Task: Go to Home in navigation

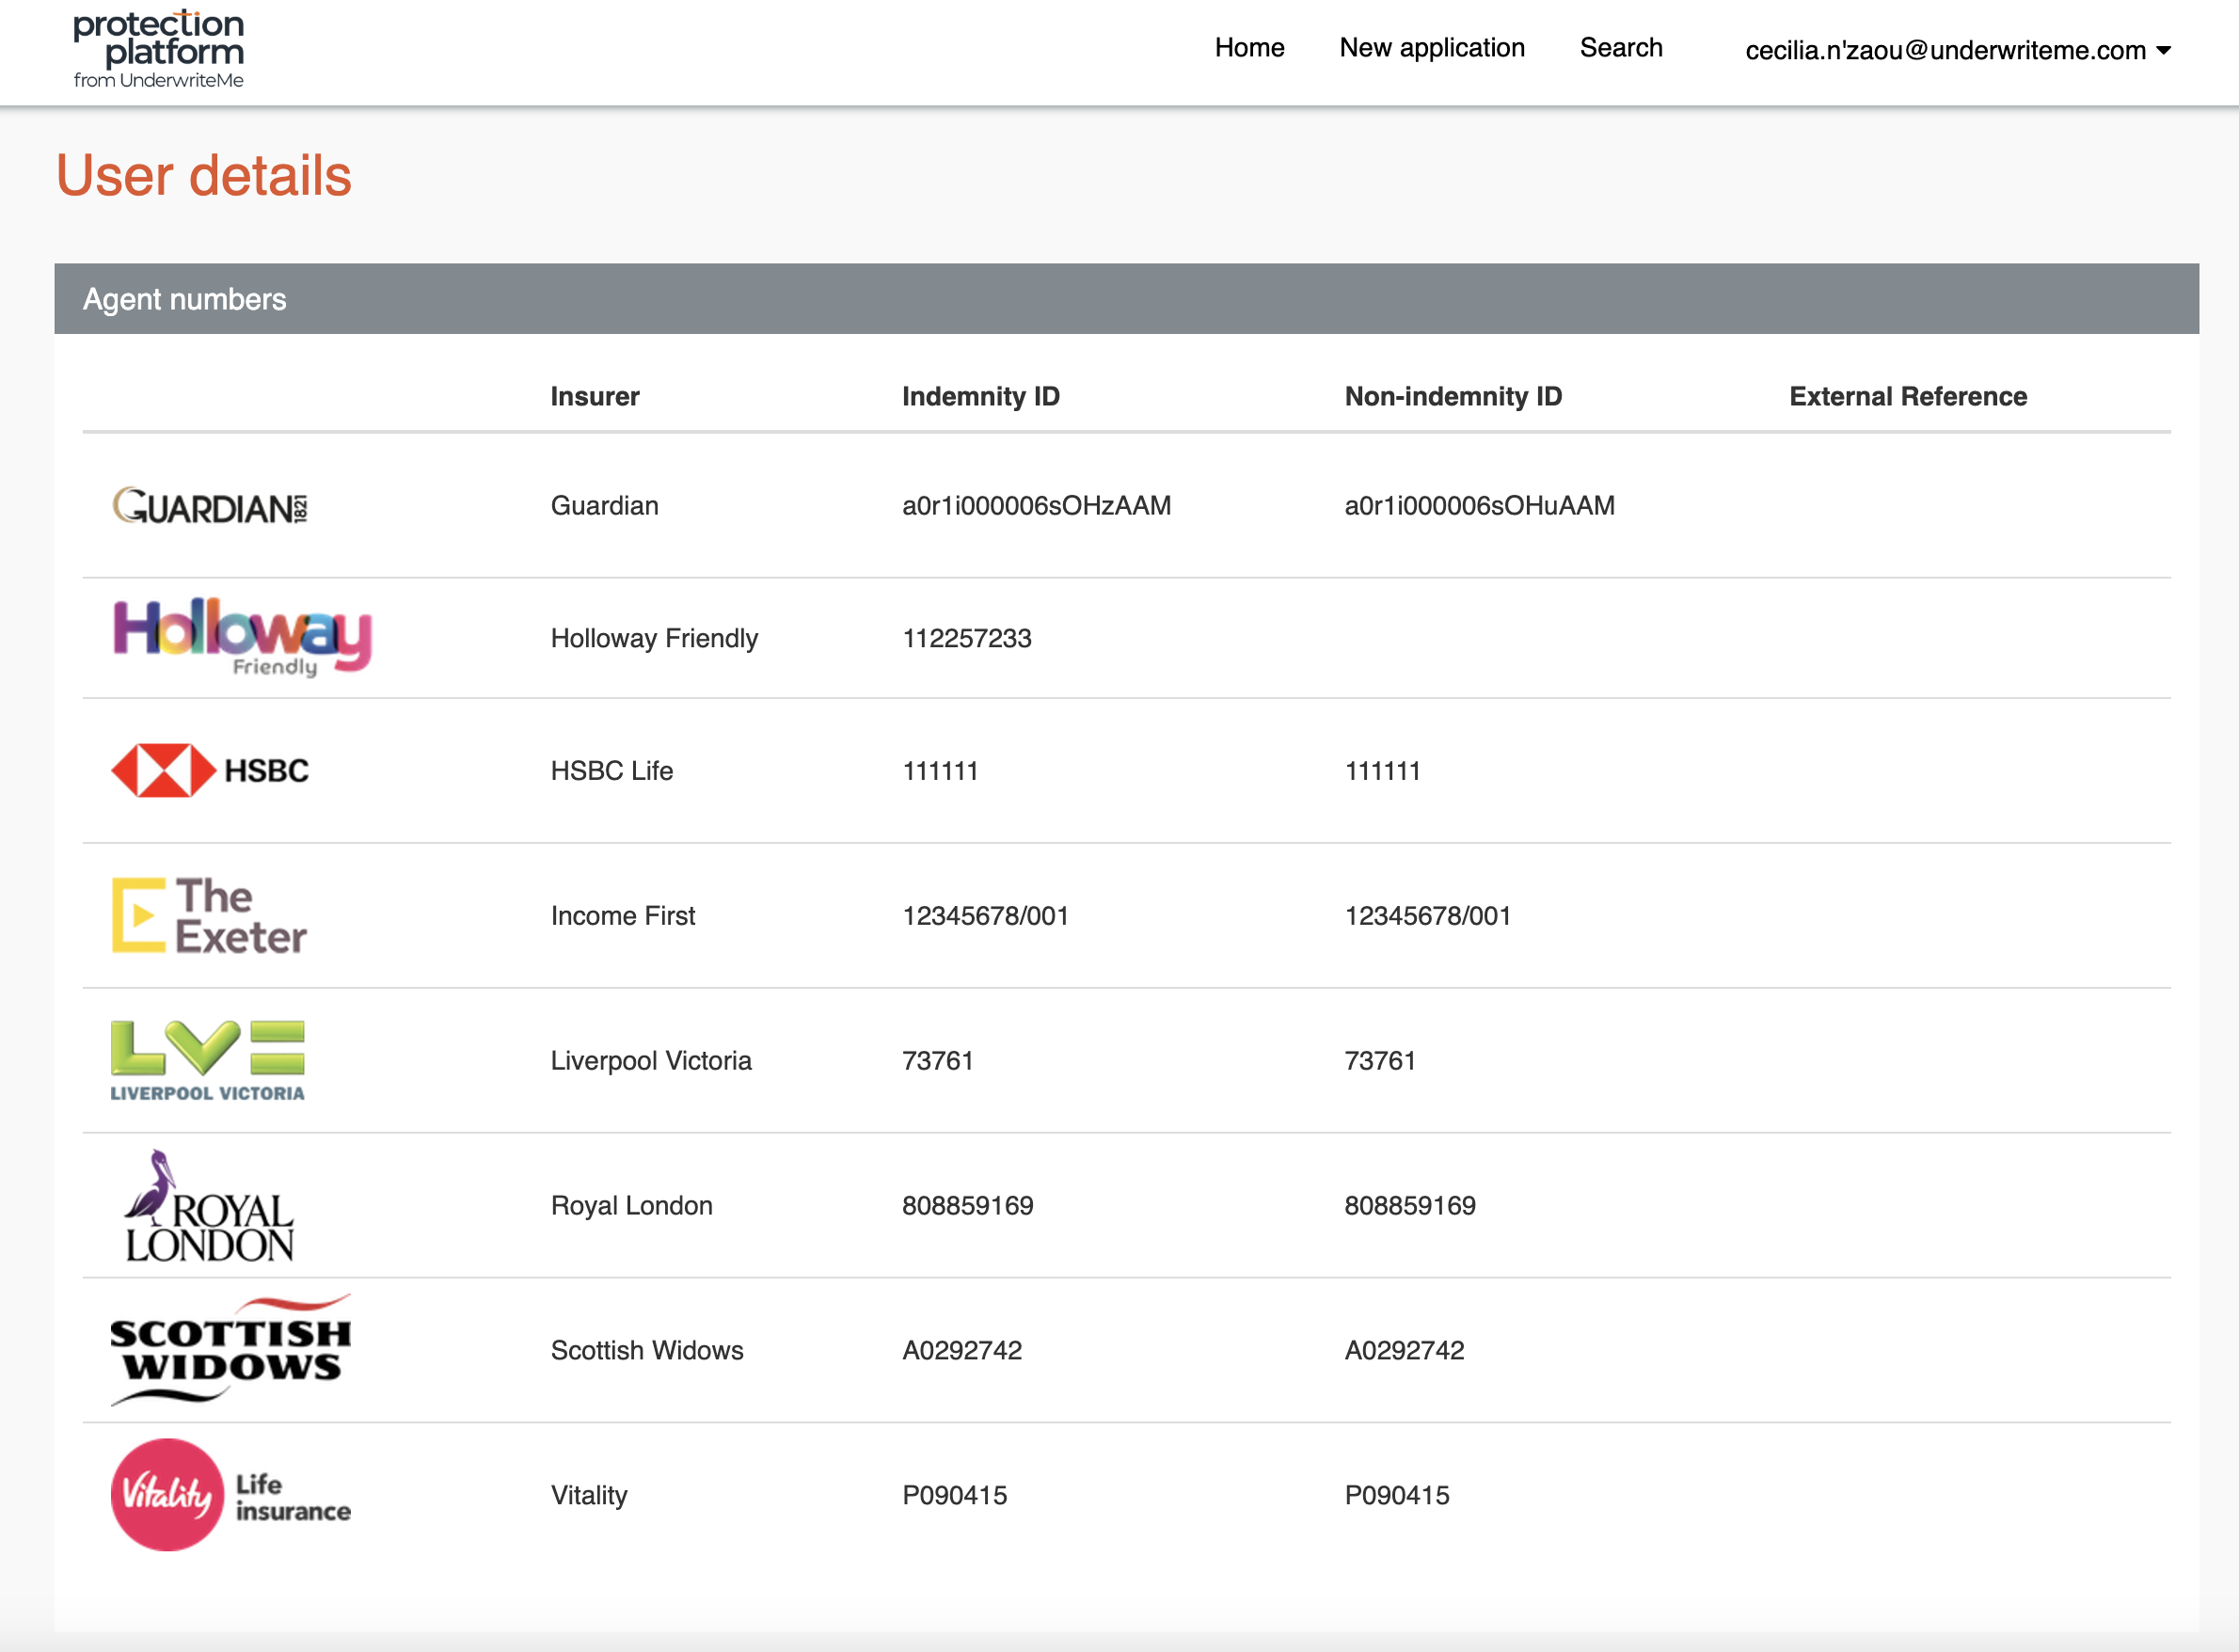Action: (x=1249, y=47)
